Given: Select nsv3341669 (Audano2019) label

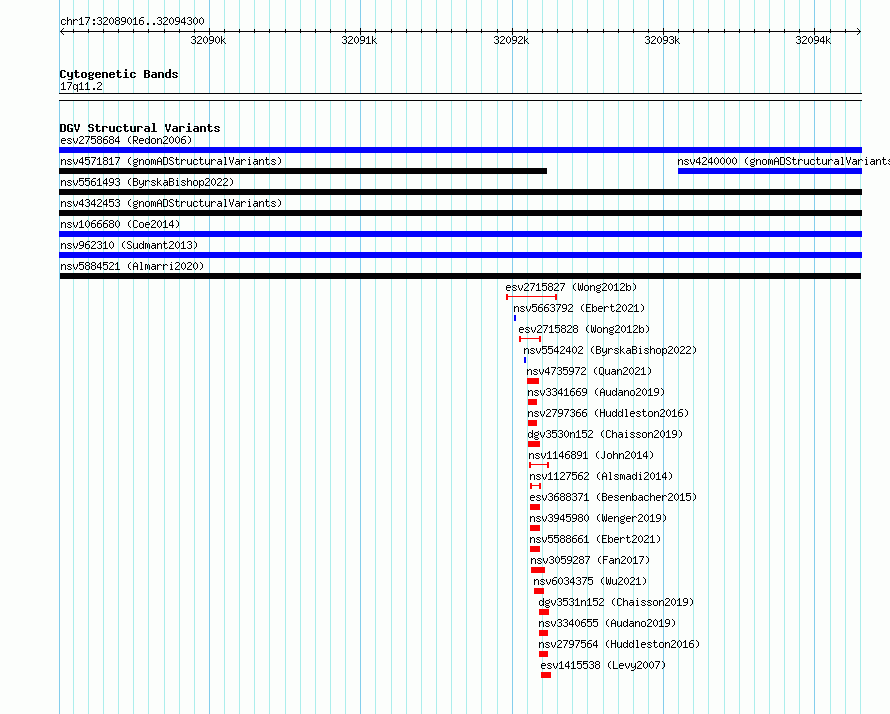Looking at the screenshot, I should (595, 392).
